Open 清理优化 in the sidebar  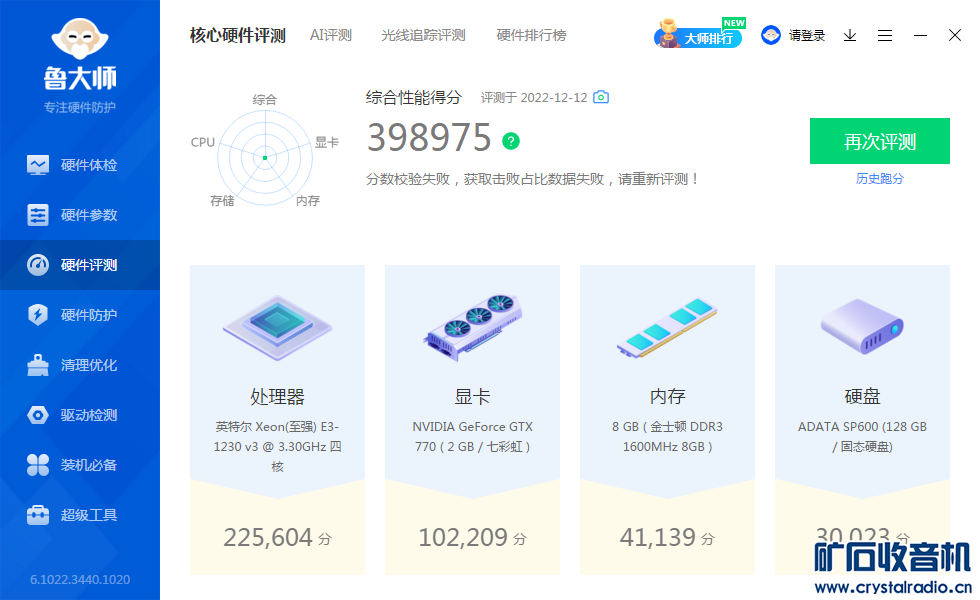80,365
